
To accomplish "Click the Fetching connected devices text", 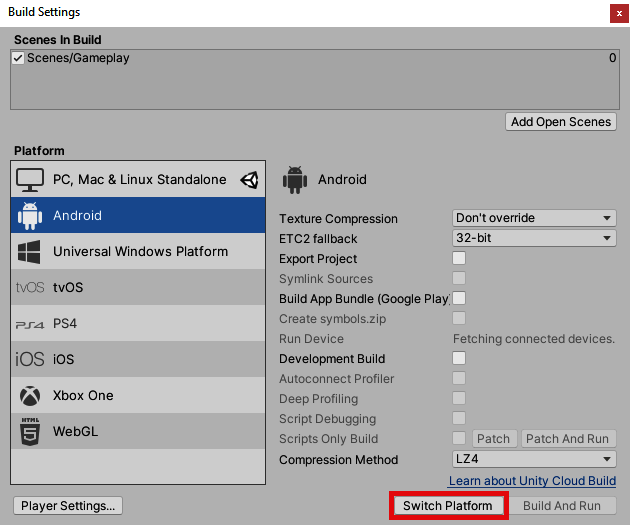I will (x=534, y=339).
